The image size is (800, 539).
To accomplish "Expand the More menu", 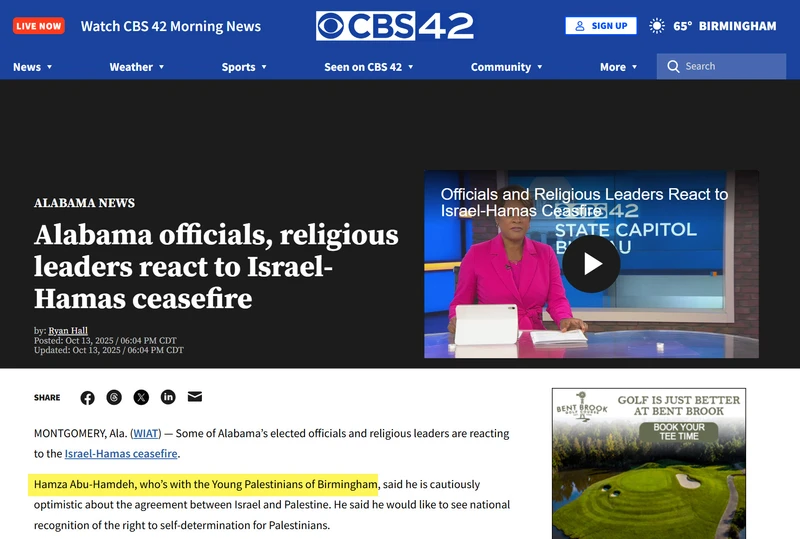I will coord(618,67).
